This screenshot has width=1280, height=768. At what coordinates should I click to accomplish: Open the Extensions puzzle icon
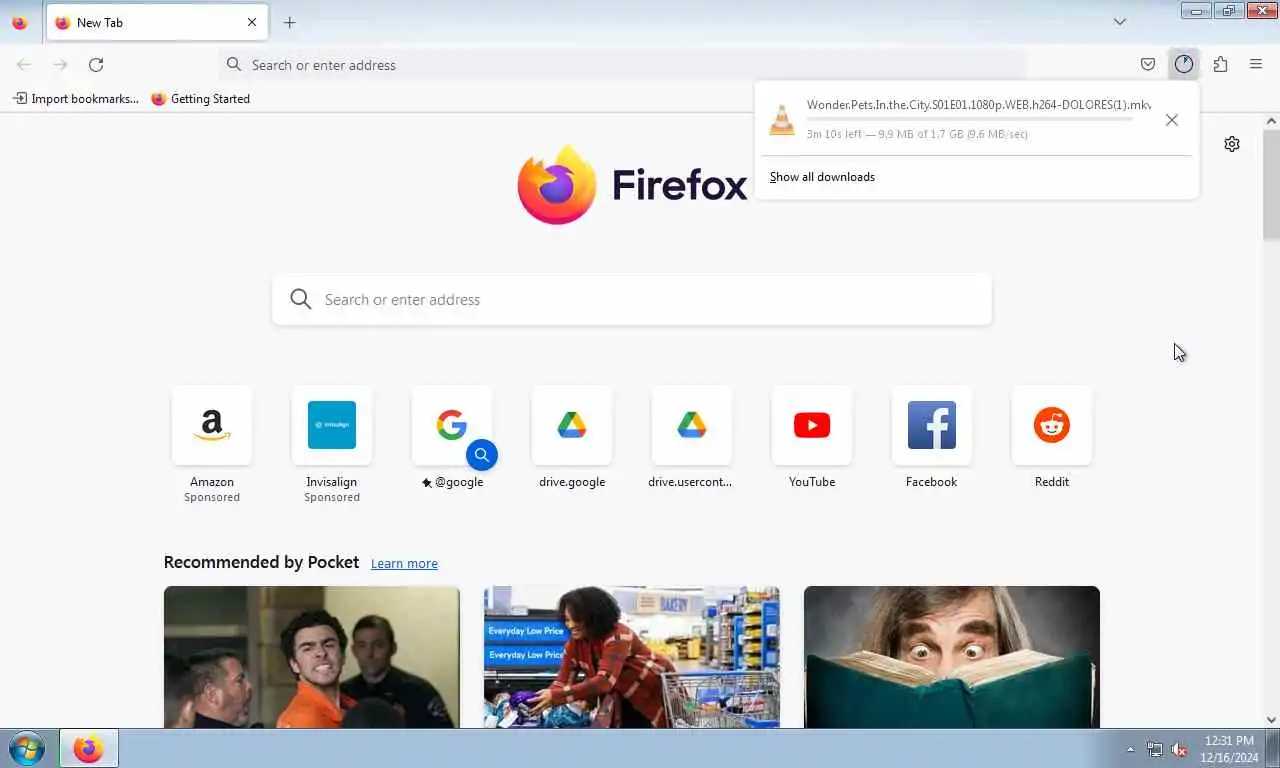tap(1220, 65)
